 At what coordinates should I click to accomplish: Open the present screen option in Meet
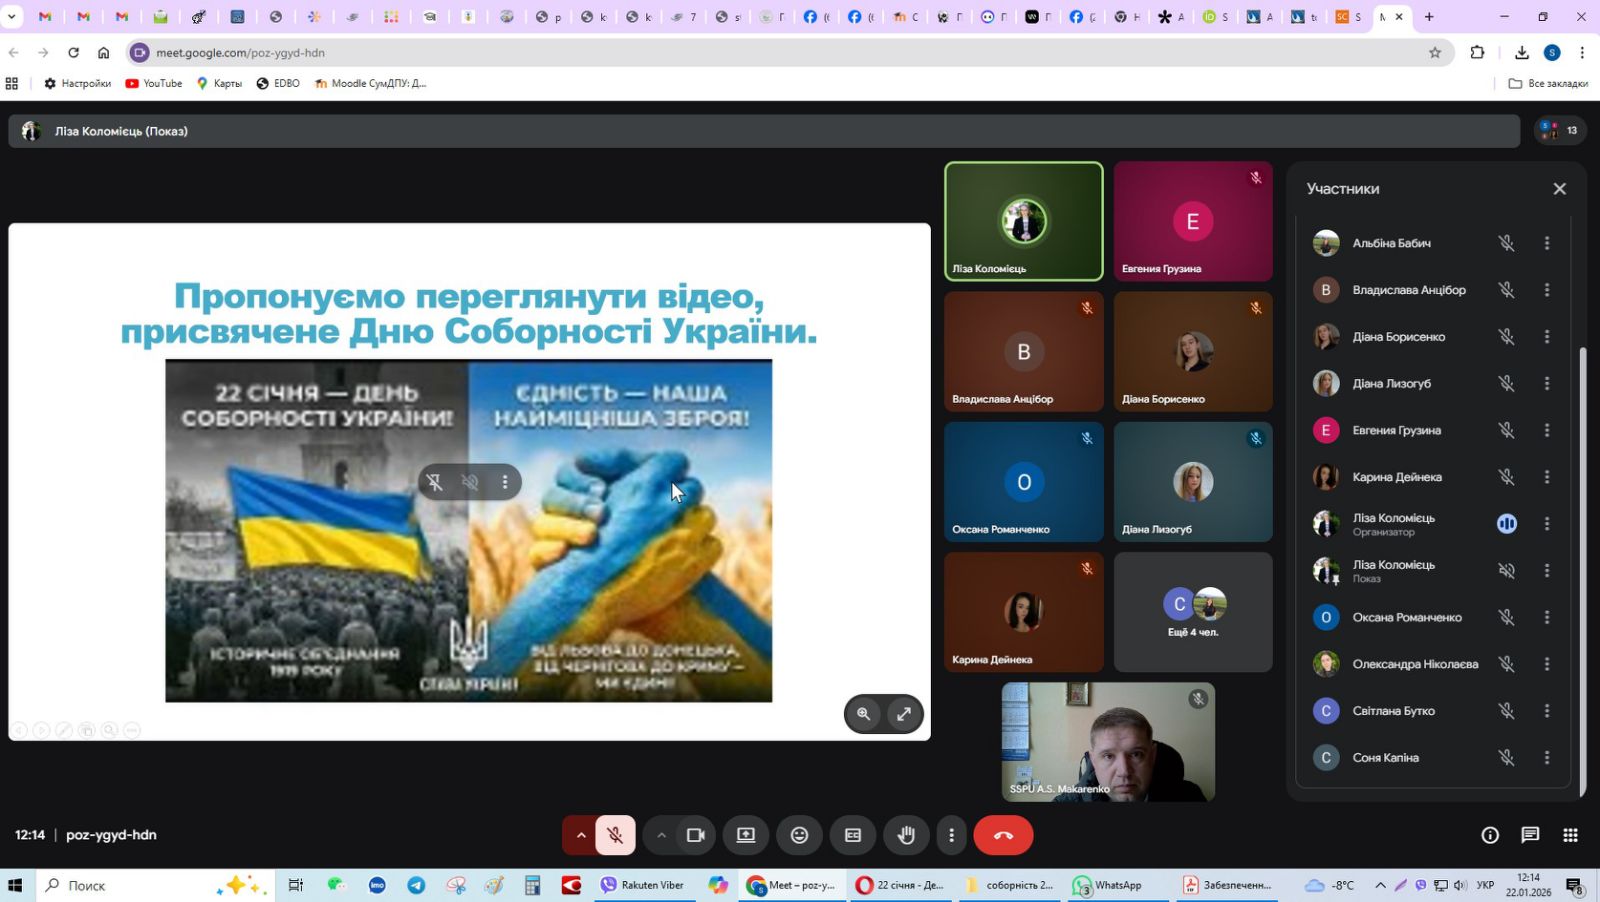coord(746,835)
